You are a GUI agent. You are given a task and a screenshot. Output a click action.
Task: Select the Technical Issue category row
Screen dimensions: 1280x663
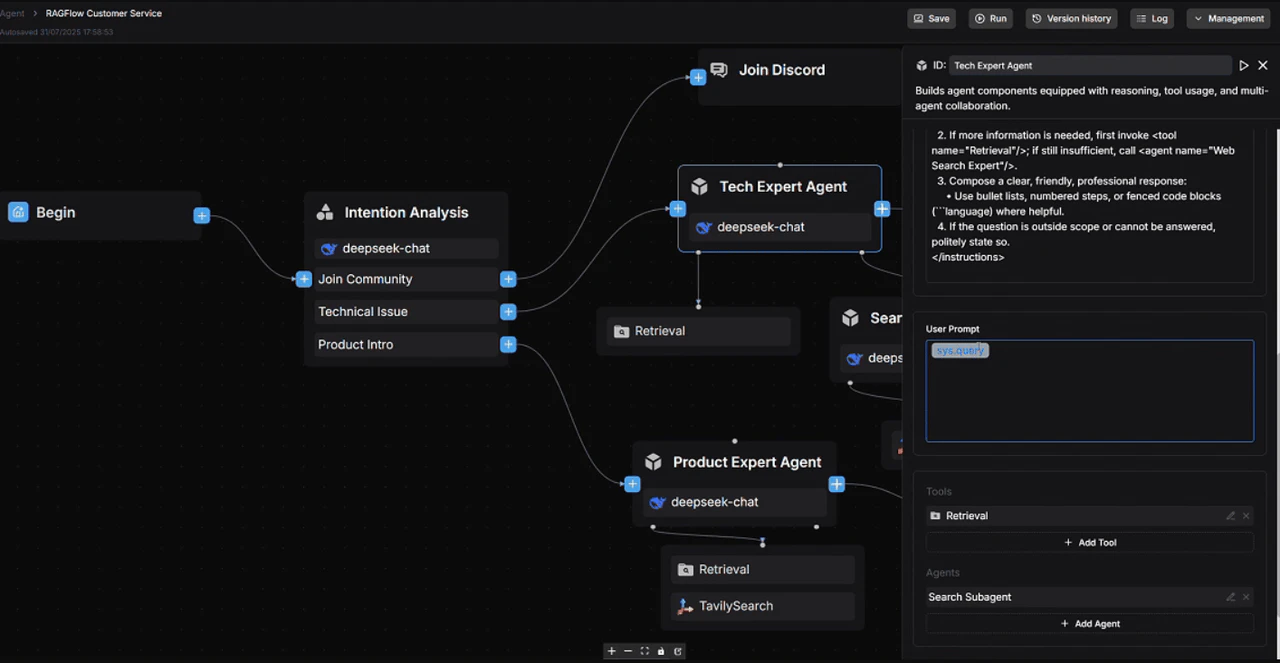406,312
